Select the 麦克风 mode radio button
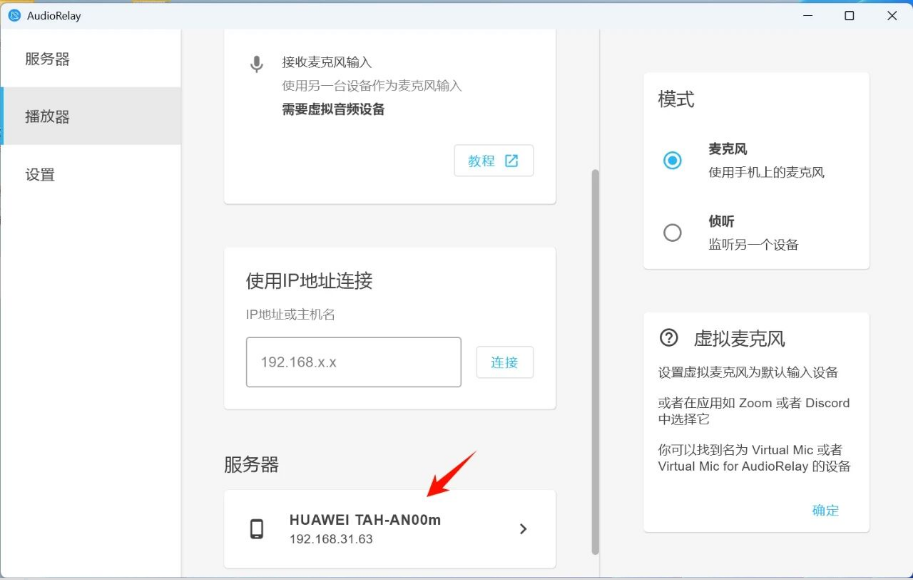 673,160
